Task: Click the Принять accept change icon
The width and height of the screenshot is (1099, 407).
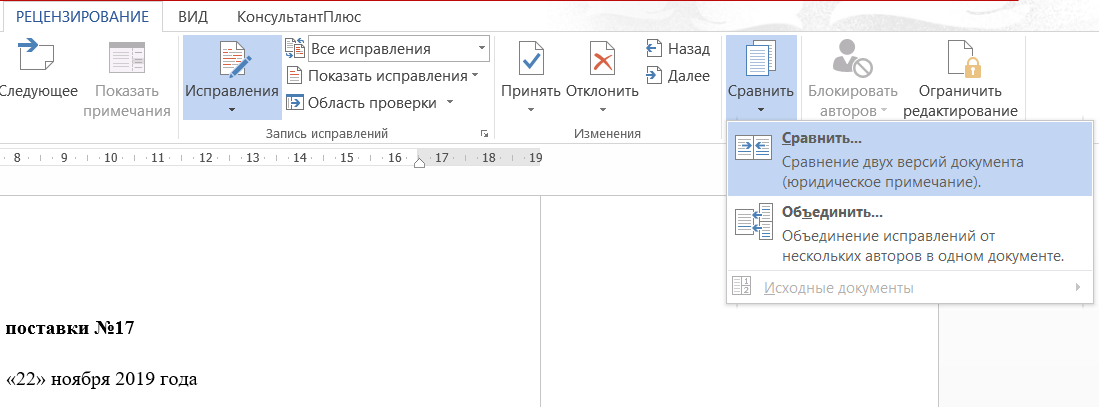Action: pos(531,59)
